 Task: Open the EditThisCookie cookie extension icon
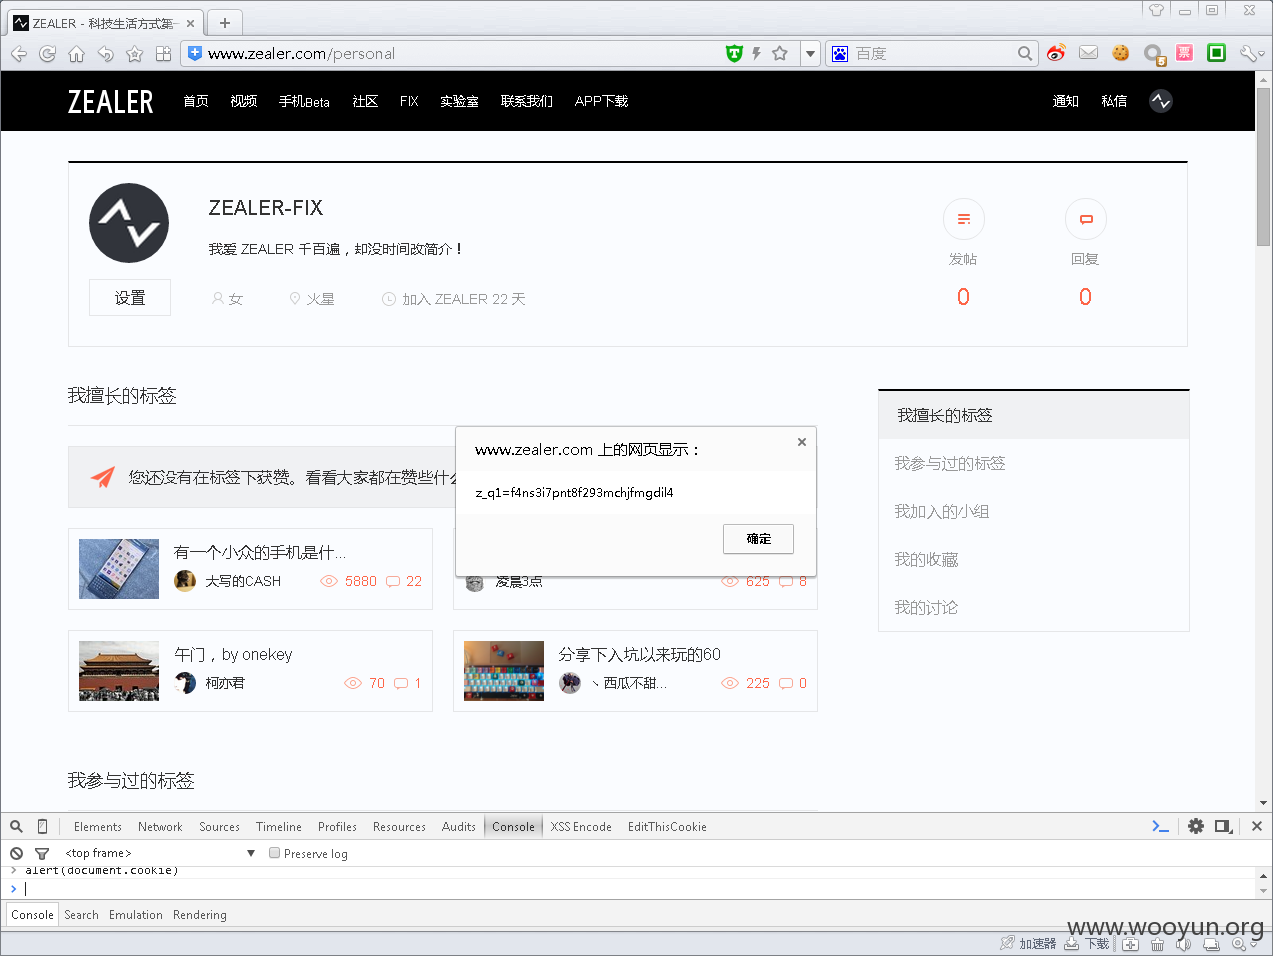pos(1121,53)
